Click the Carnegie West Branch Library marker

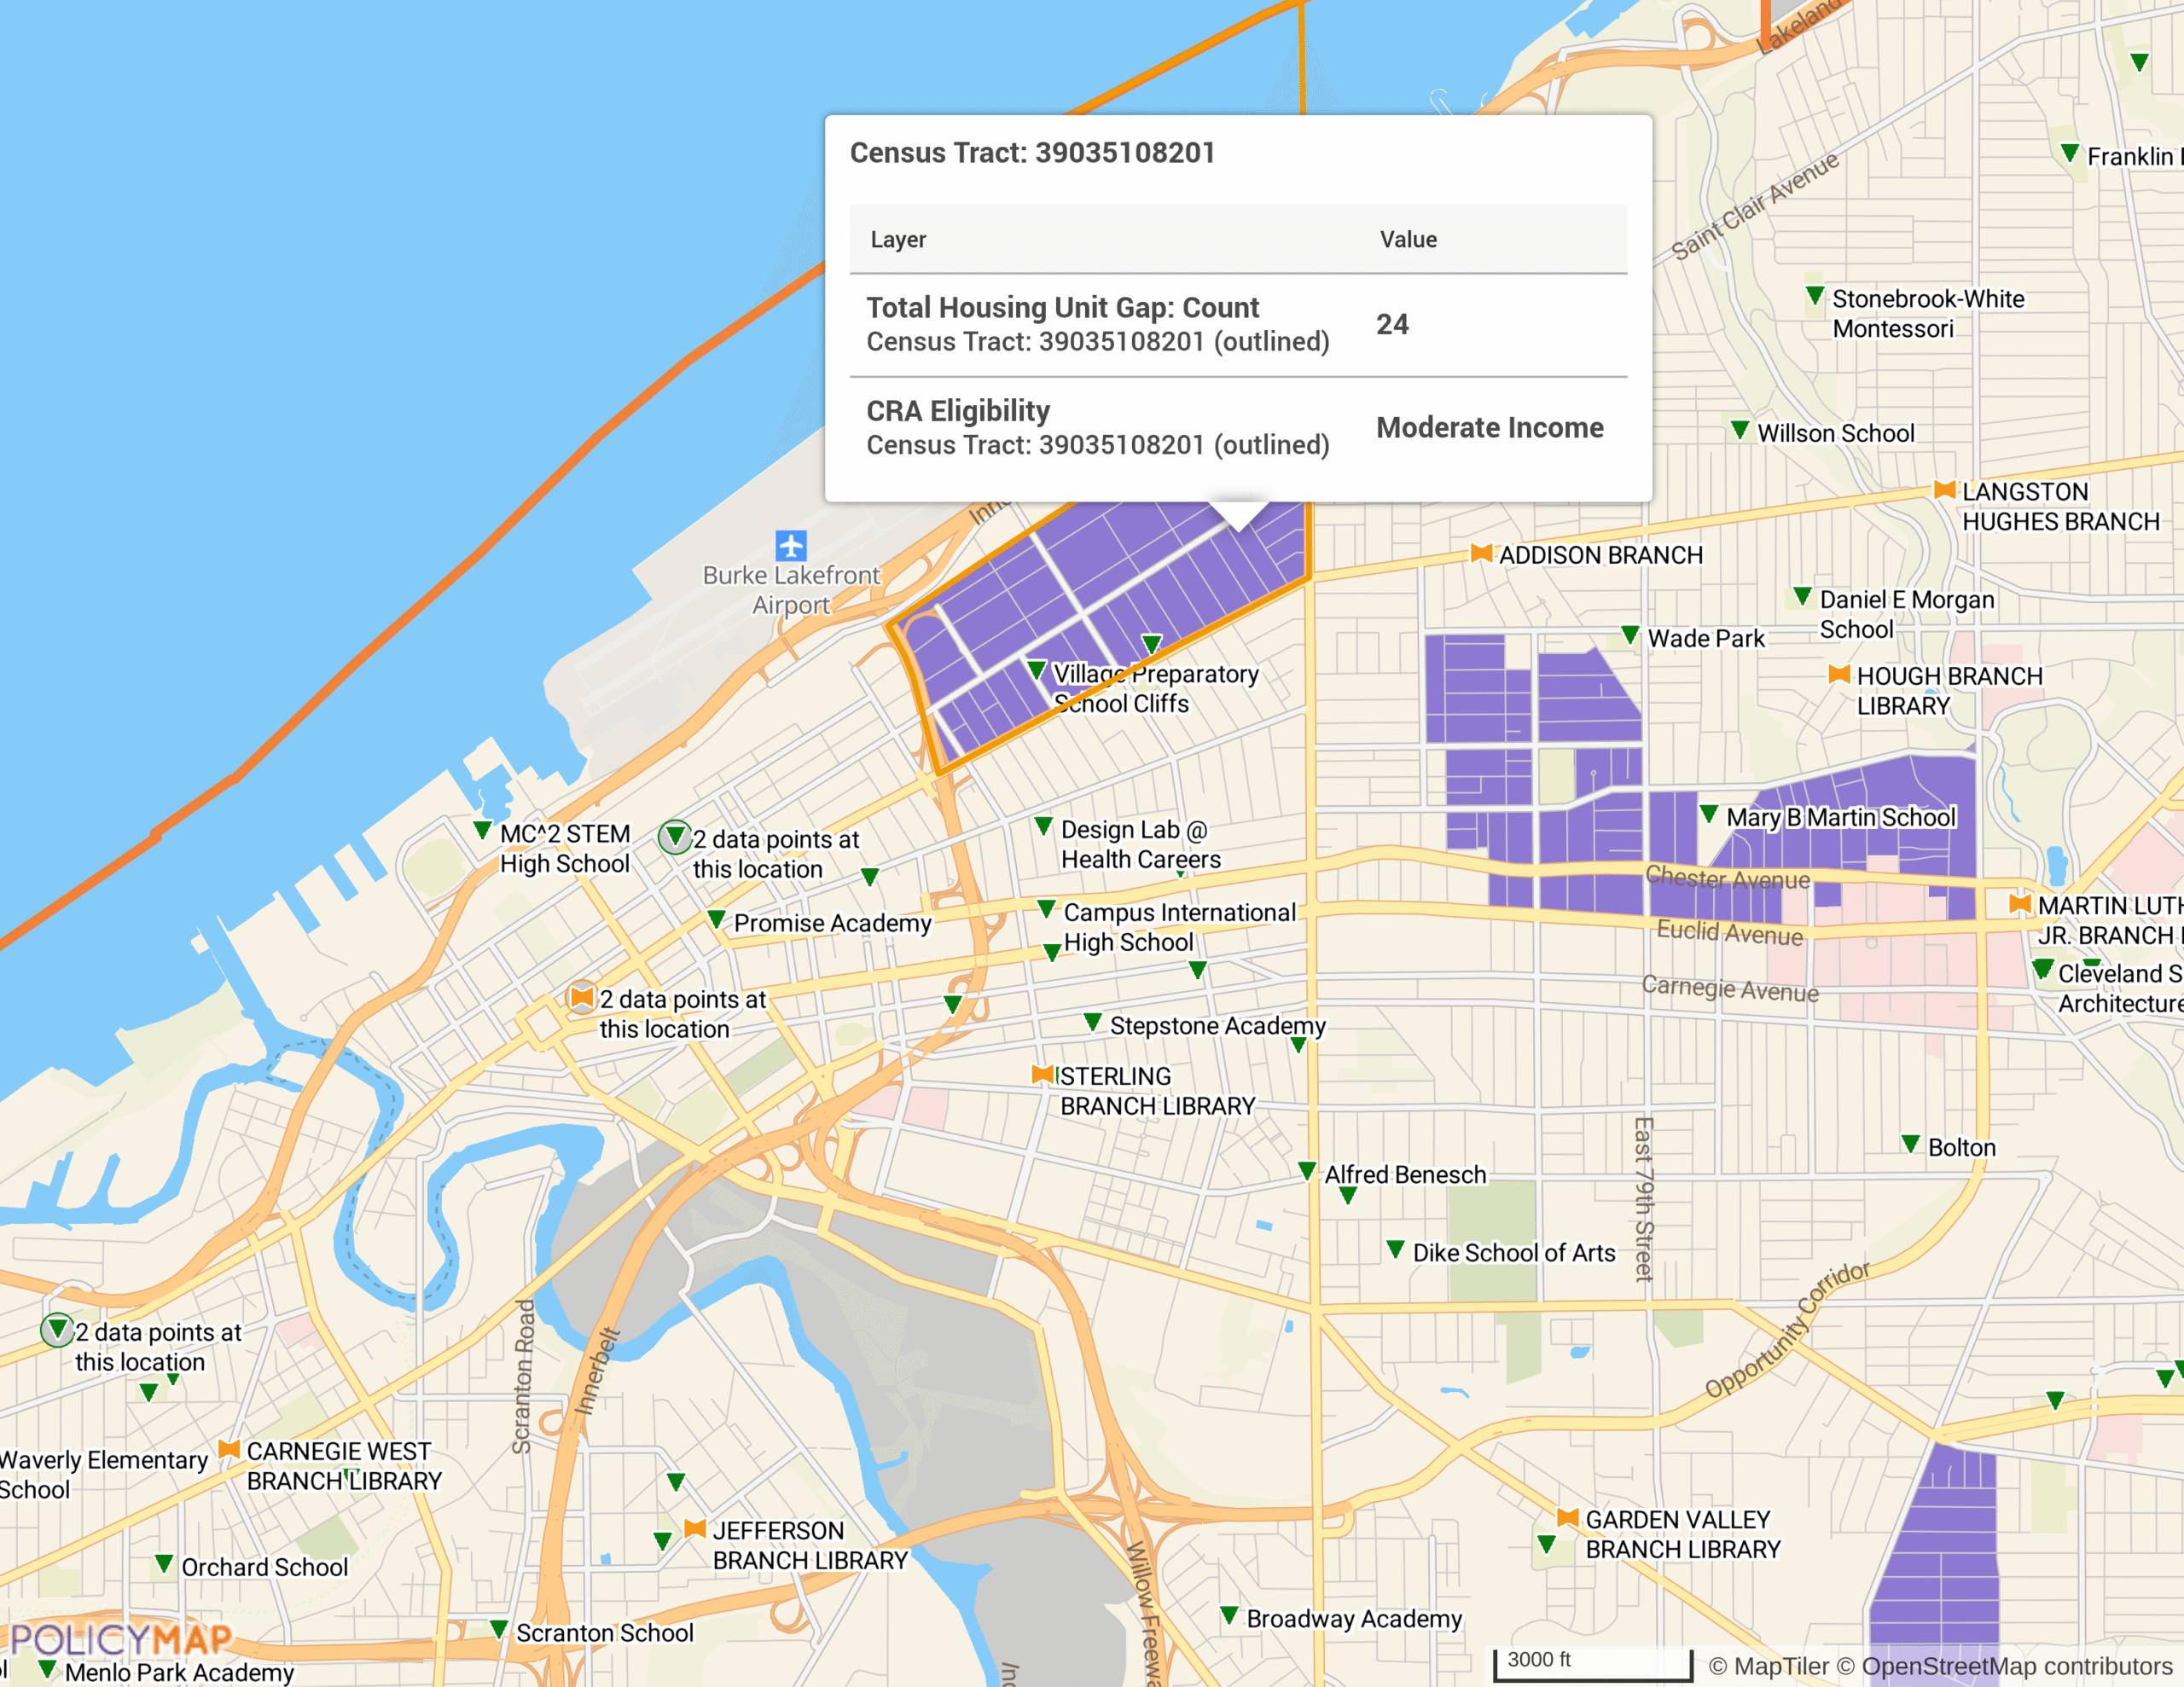(x=229, y=1449)
